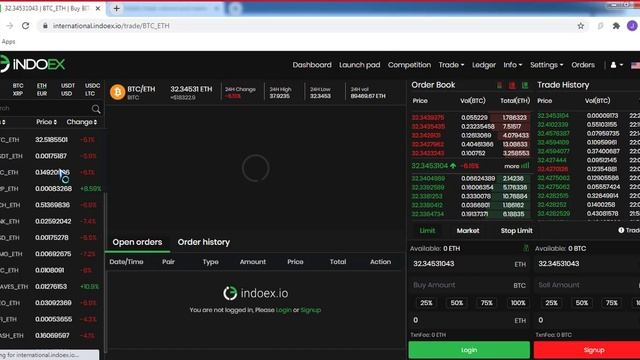Close the BTC_ETH browser tab
Image resolution: width=640 pixels, height=360 pixels.
click(x=98, y=8)
